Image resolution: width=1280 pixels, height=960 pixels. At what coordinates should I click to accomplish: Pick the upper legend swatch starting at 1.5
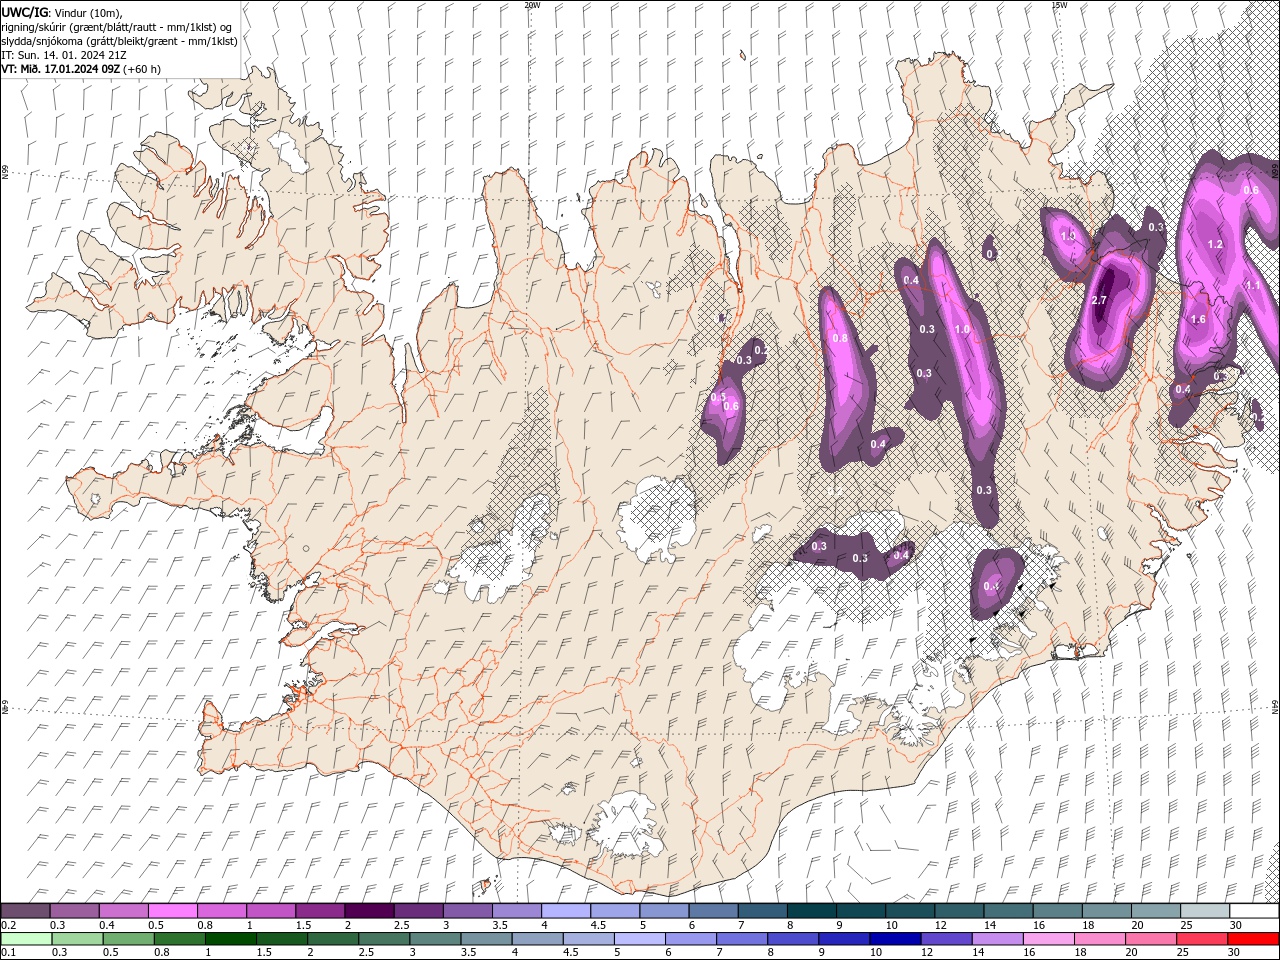tap(319, 911)
